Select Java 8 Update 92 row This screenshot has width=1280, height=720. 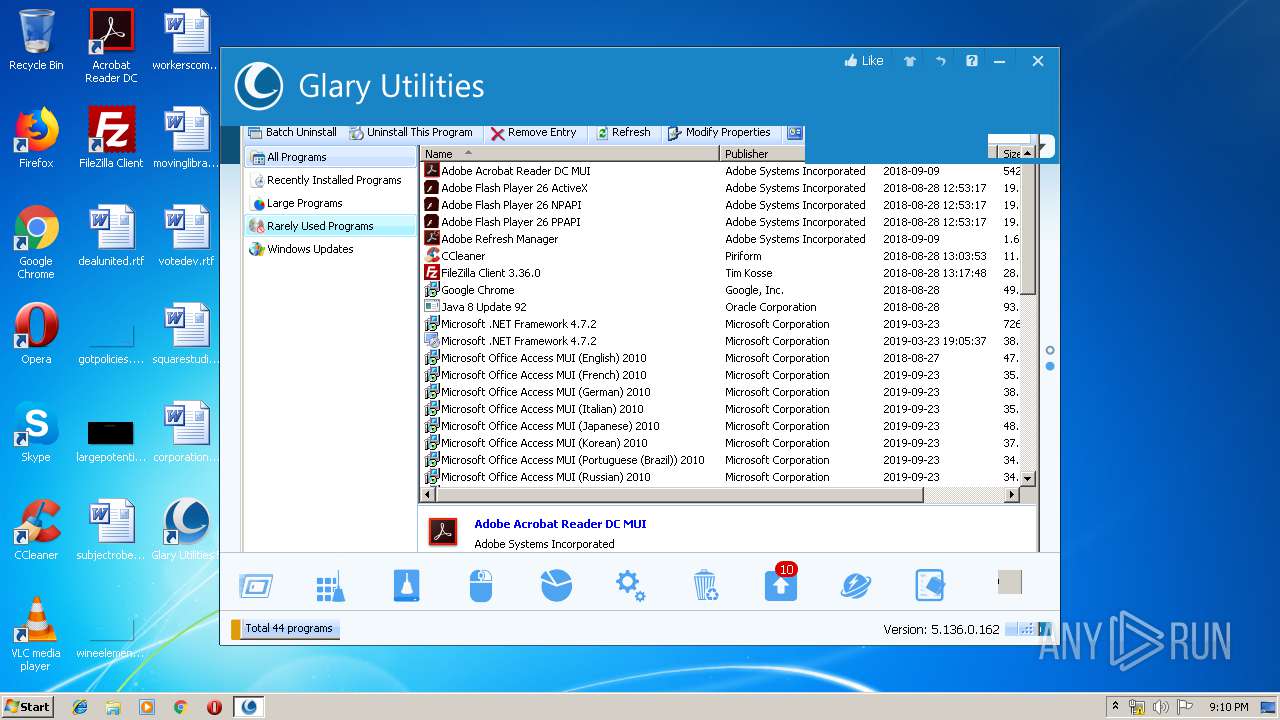(x=721, y=307)
